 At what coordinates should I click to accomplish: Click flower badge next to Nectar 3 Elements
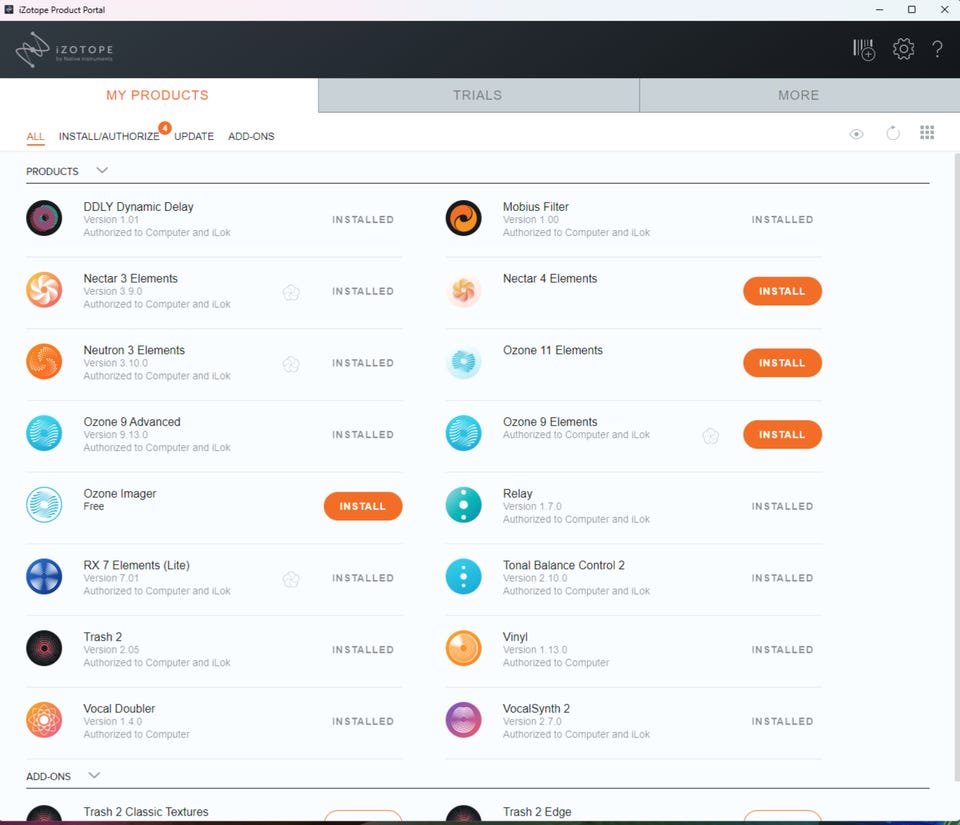click(x=291, y=293)
